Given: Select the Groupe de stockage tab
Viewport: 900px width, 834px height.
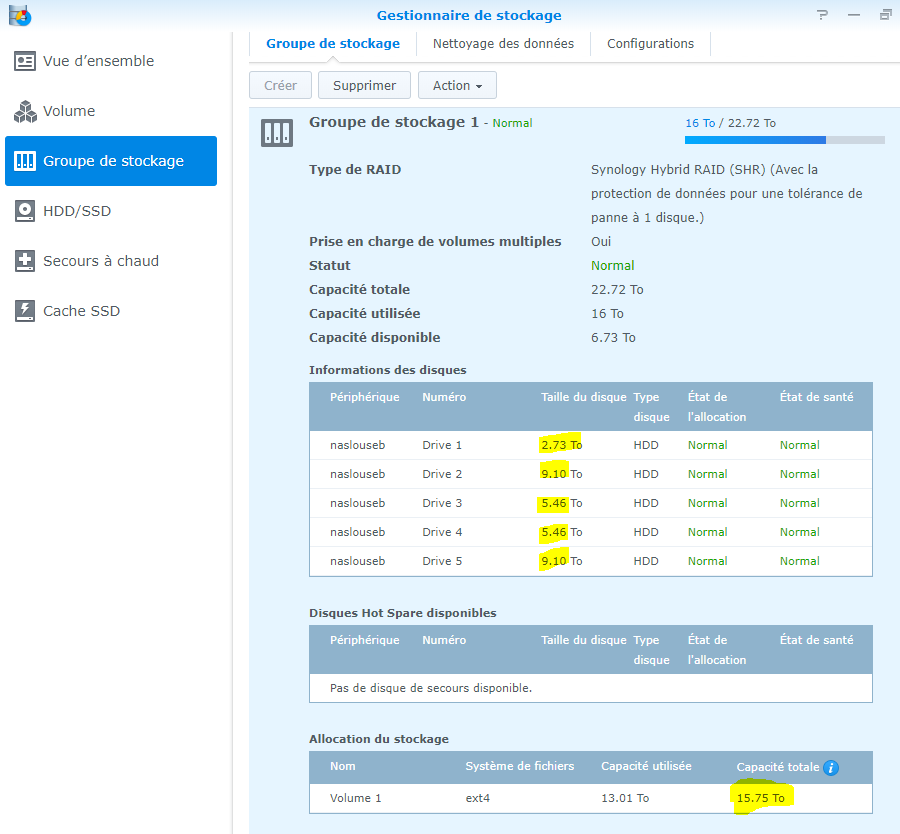Looking at the screenshot, I should tap(333, 44).
